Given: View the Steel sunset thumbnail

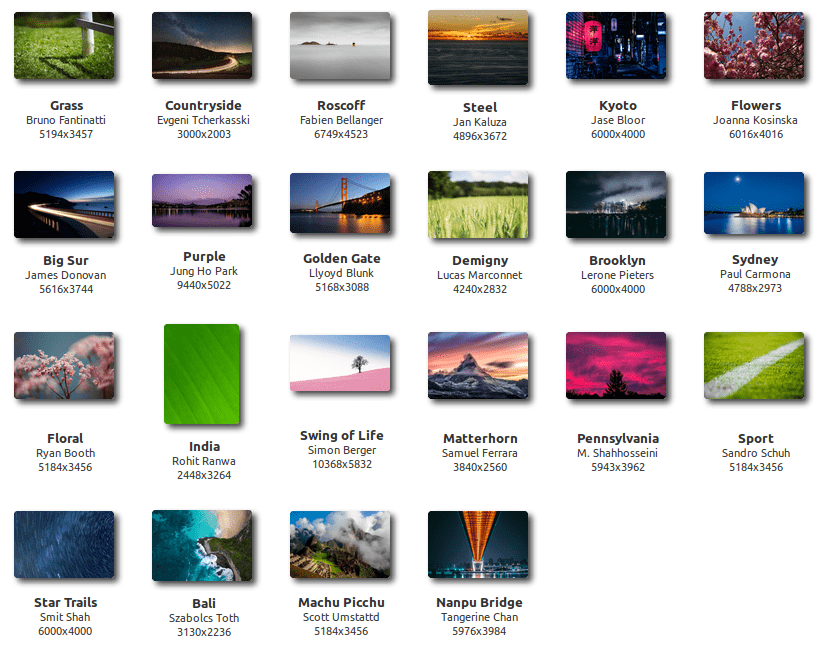Looking at the screenshot, I should click(479, 45).
